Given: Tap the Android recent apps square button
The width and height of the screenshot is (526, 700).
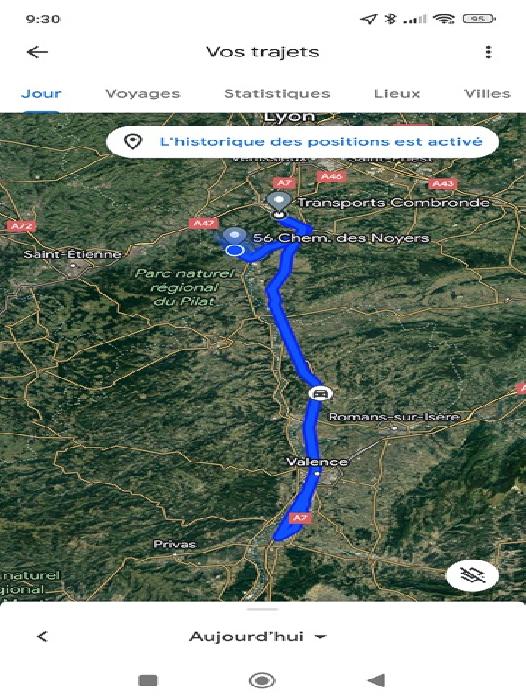Looking at the screenshot, I should click(148, 680).
